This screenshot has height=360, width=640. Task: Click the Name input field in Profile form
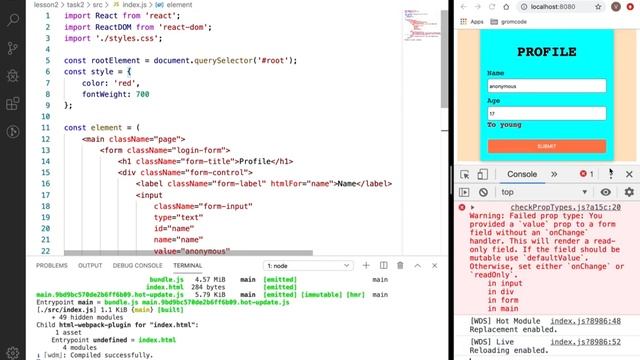[547, 86]
